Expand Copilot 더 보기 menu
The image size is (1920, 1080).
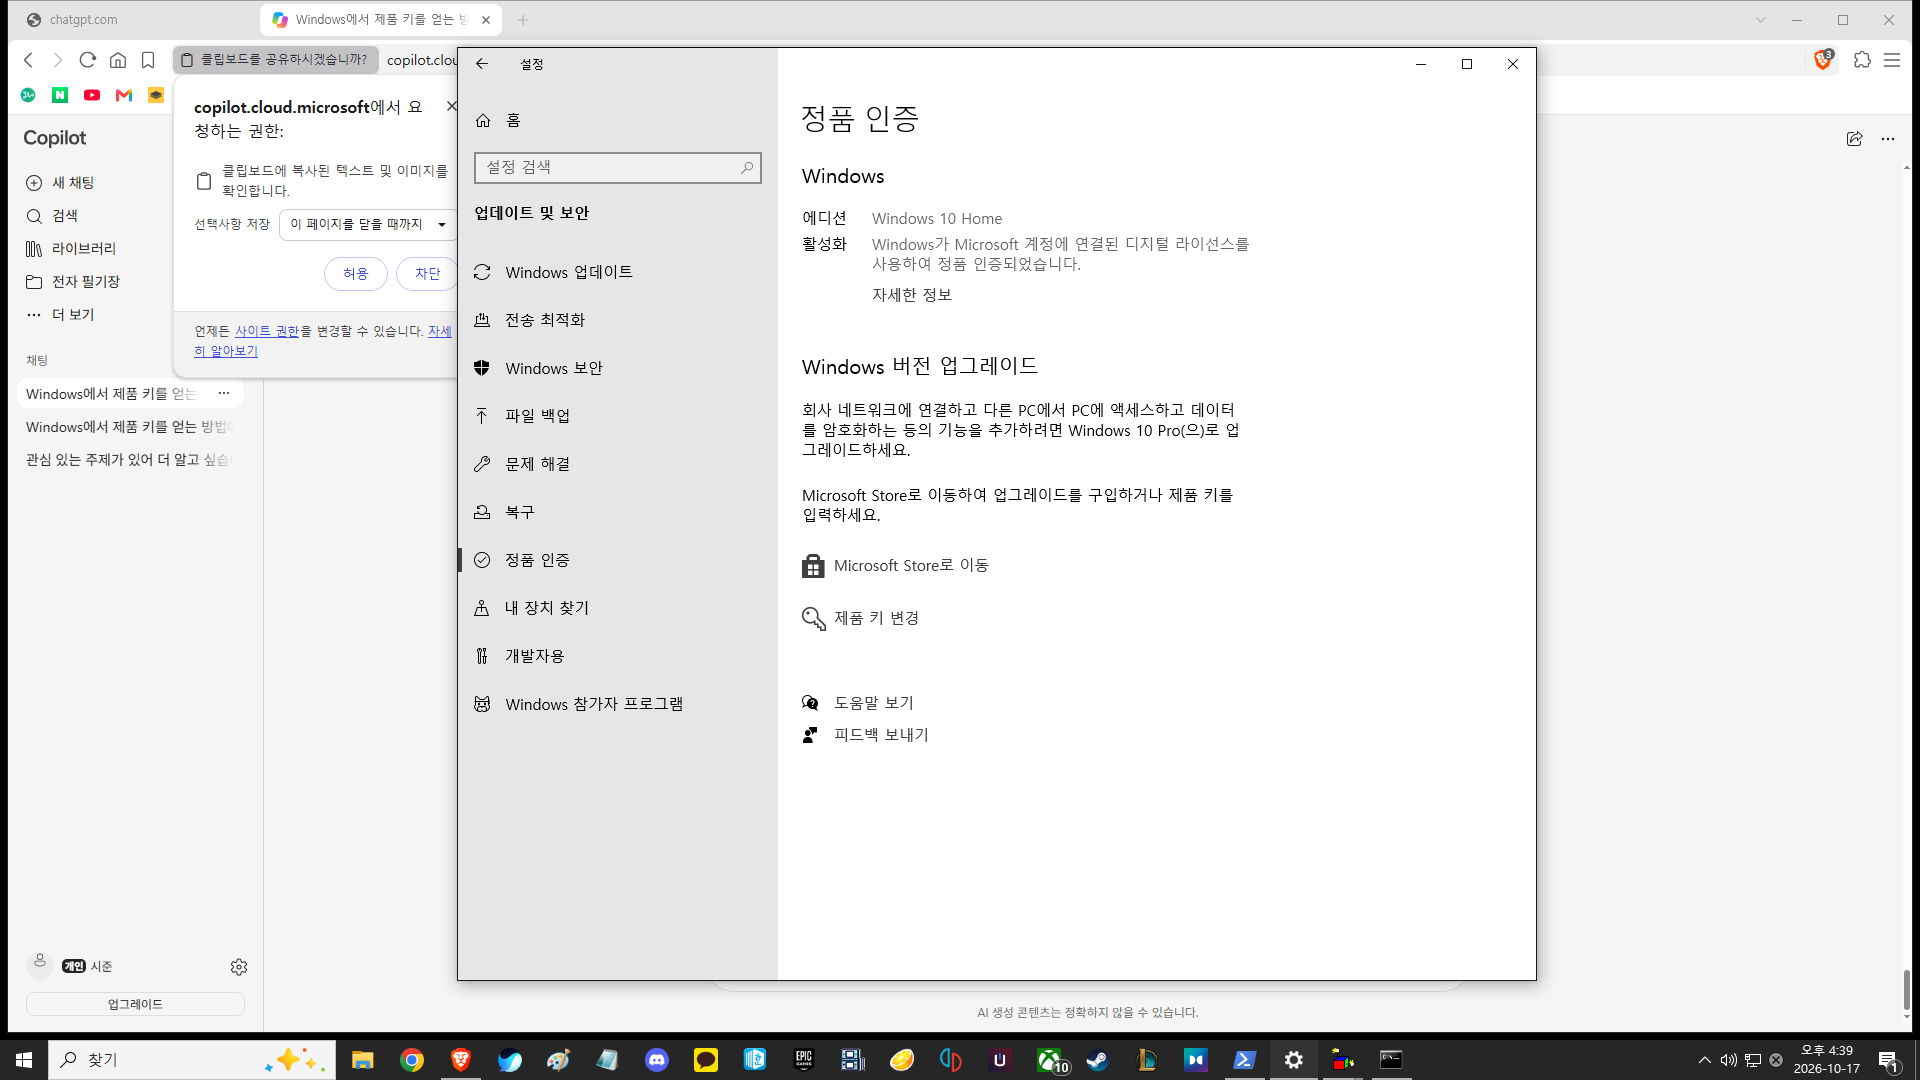(60, 315)
